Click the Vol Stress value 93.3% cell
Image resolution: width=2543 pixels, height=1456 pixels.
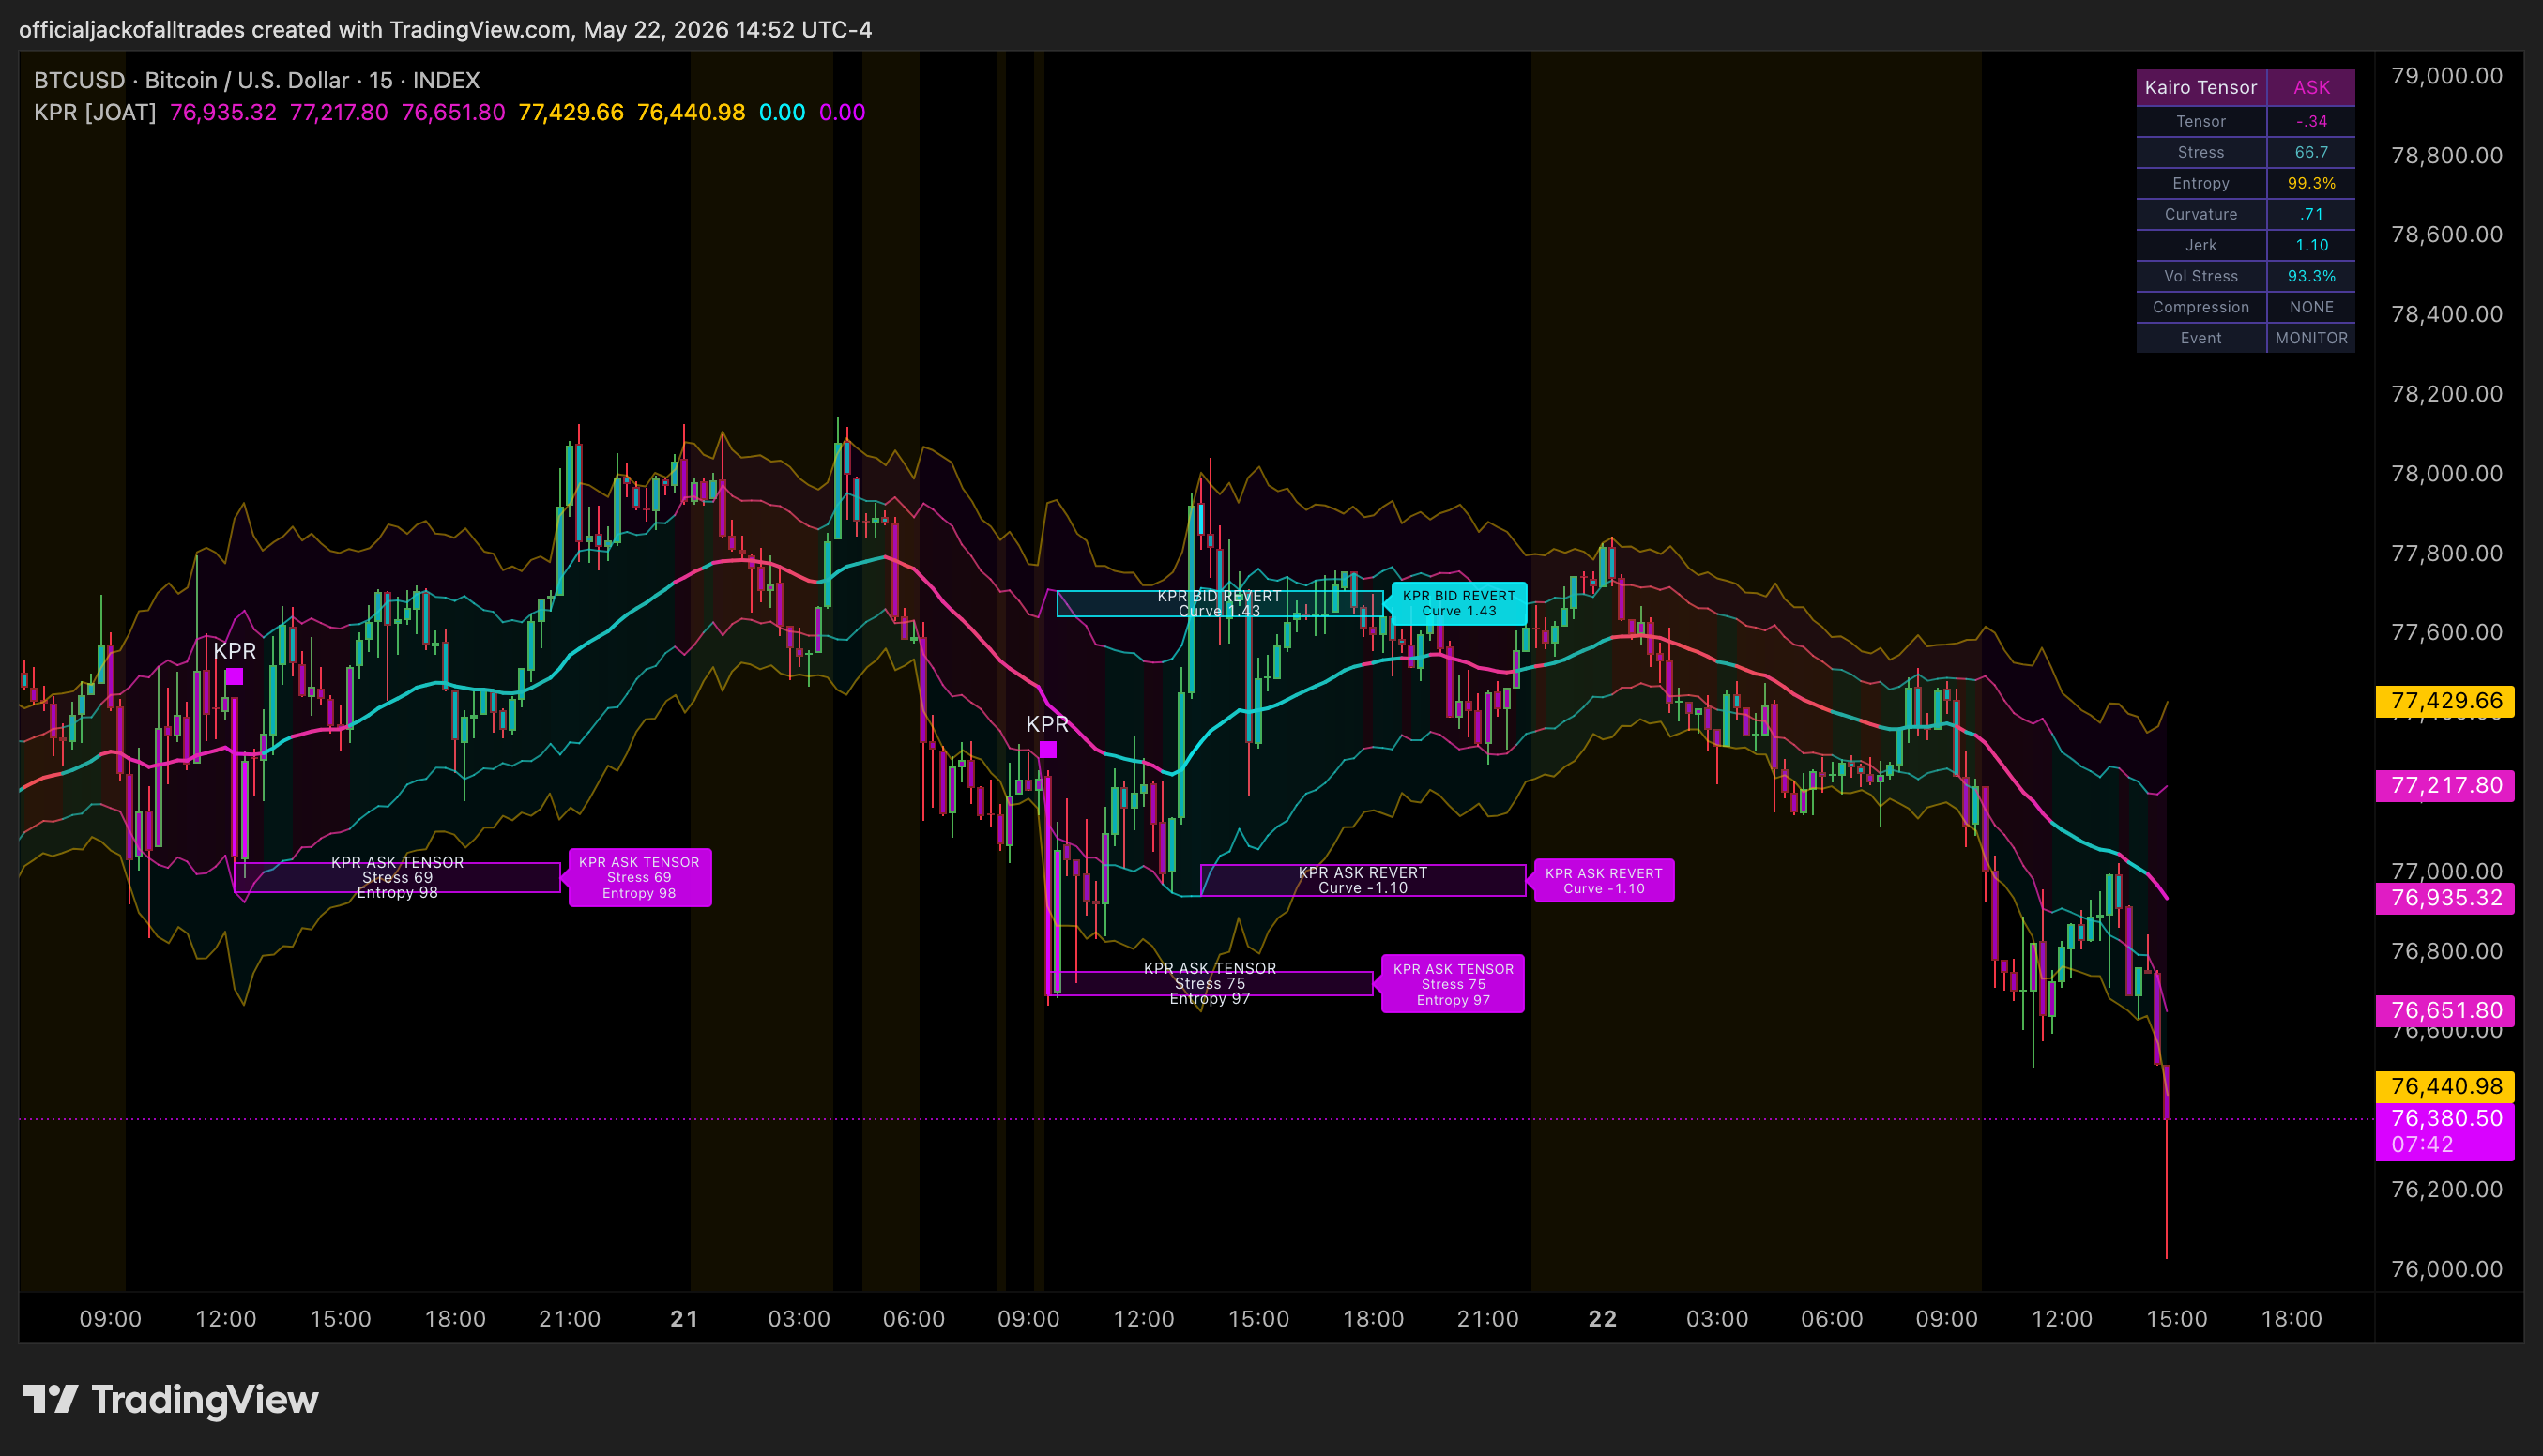click(2311, 276)
